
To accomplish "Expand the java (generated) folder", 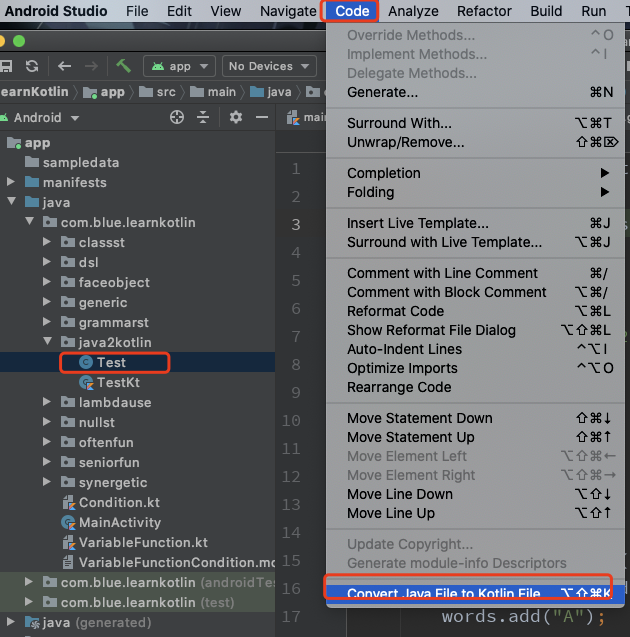I will (x=11, y=622).
